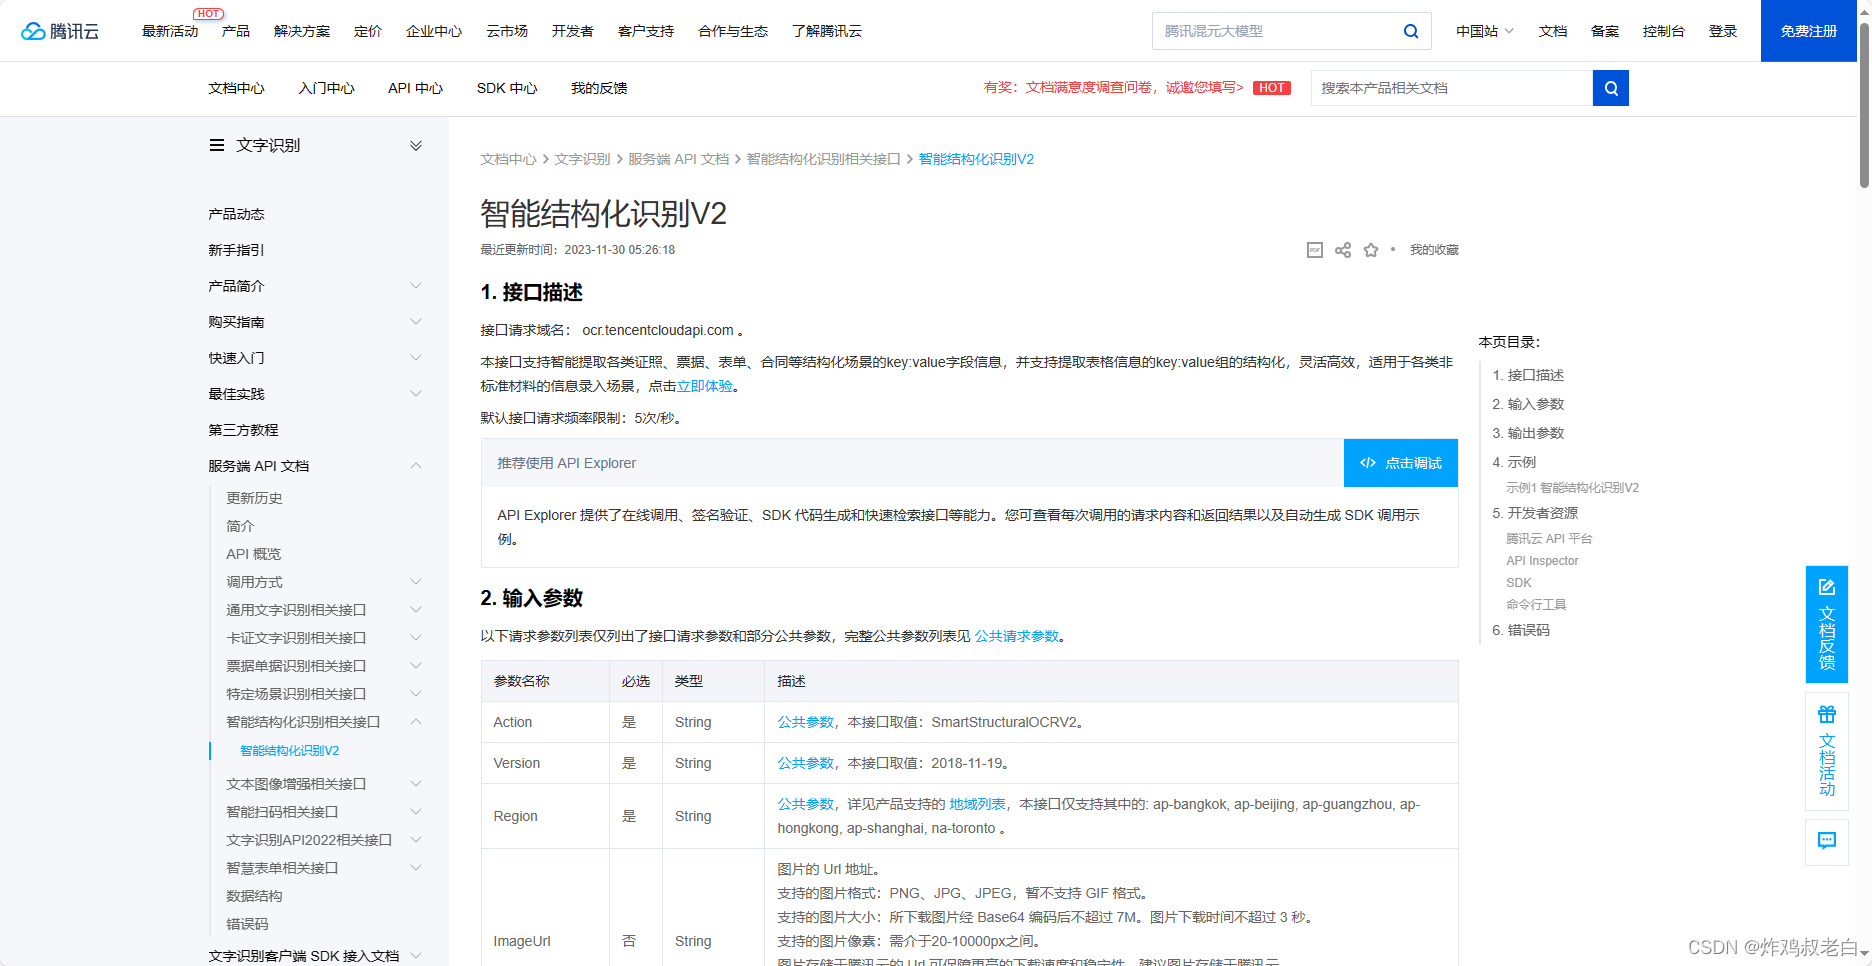1872x966 pixels.
Task: Open the 开发者 top menu
Action: pos(573,31)
